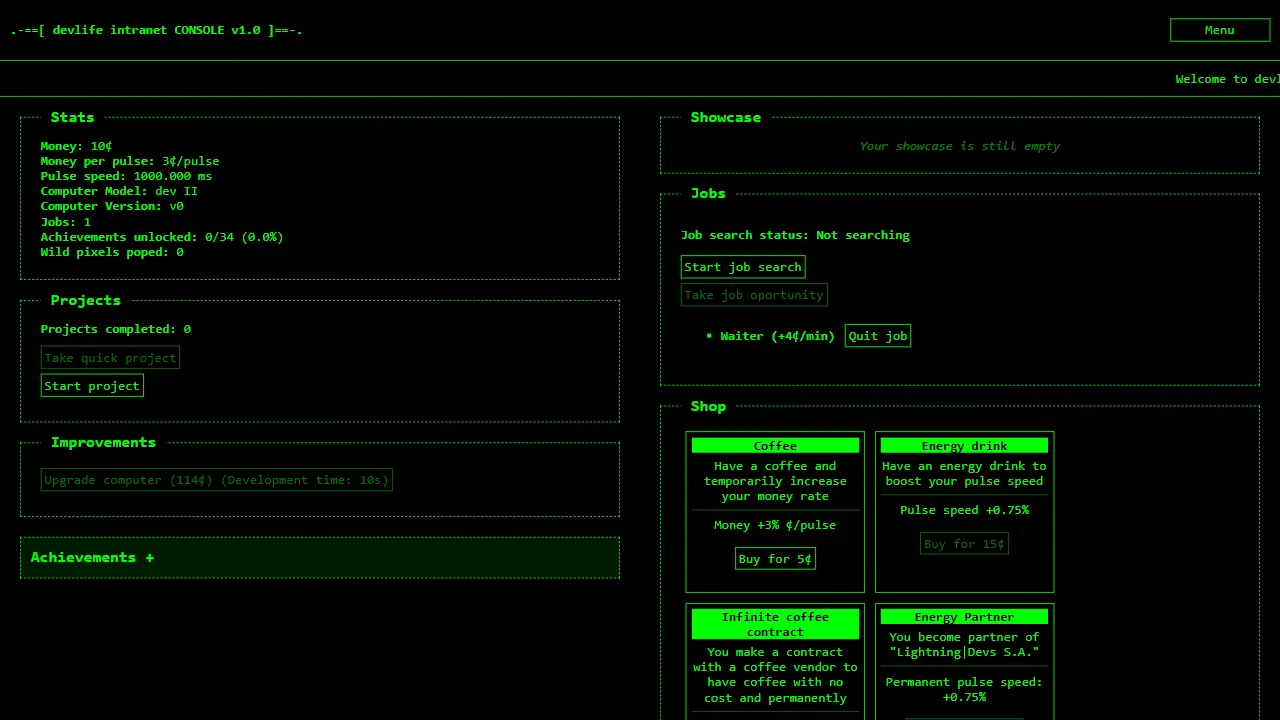
Task: Click Waiter (+4¢/min) job entry
Action: click(x=777, y=336)
